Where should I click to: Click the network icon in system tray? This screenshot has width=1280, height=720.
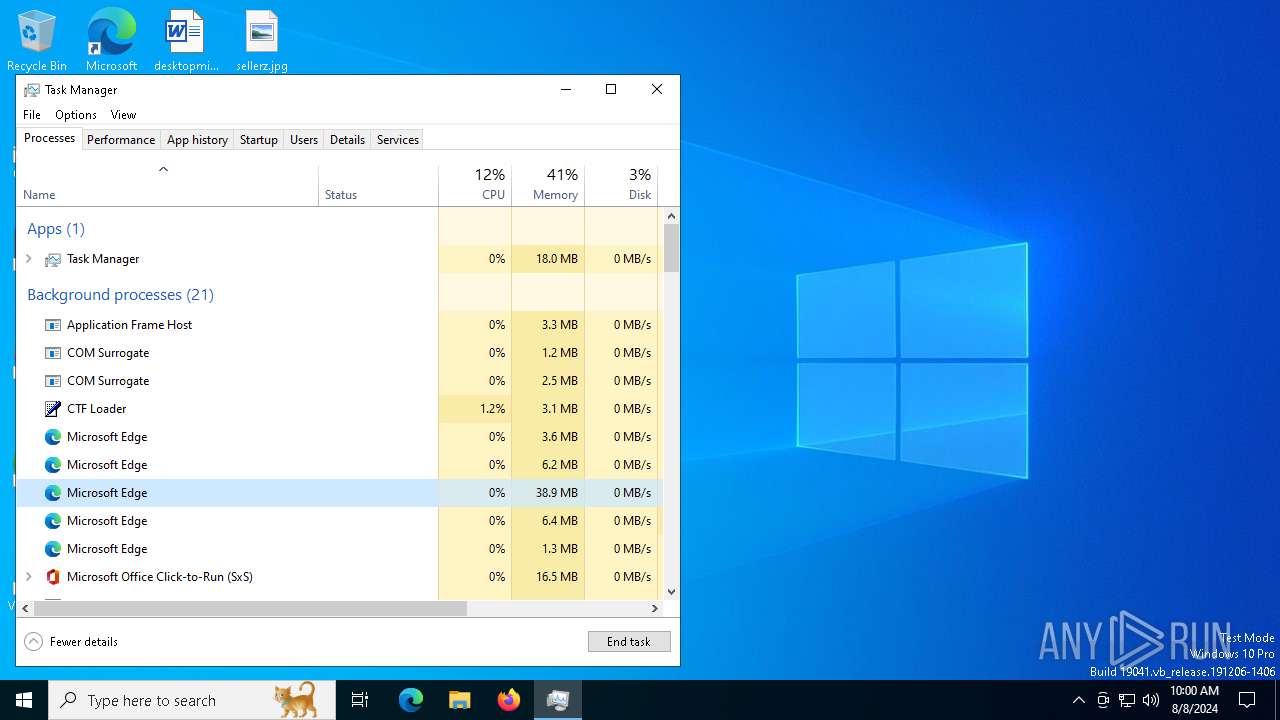(x=1127, y=700)
